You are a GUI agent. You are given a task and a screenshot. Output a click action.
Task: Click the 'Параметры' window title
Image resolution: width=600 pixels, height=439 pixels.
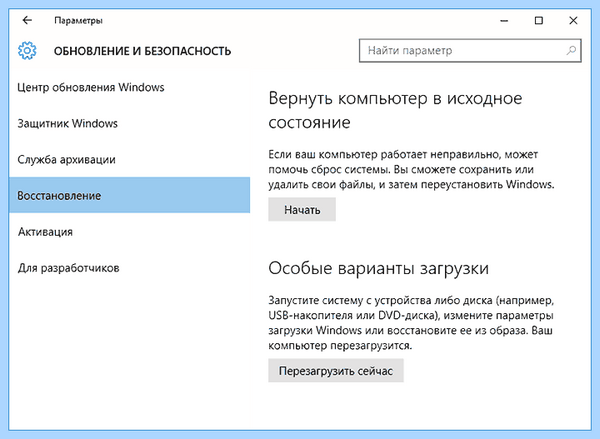[x=78, y=21]
